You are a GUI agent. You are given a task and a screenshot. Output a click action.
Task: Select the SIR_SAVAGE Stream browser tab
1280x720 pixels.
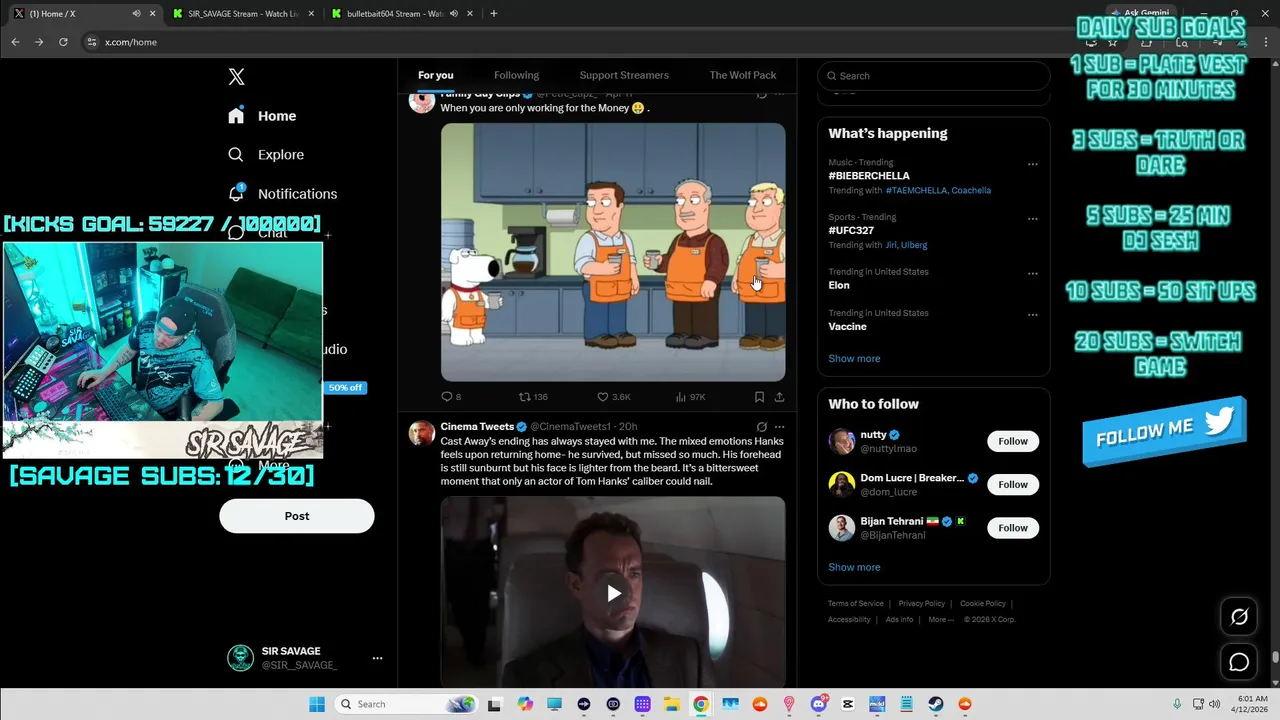click(x=242, y=14)
